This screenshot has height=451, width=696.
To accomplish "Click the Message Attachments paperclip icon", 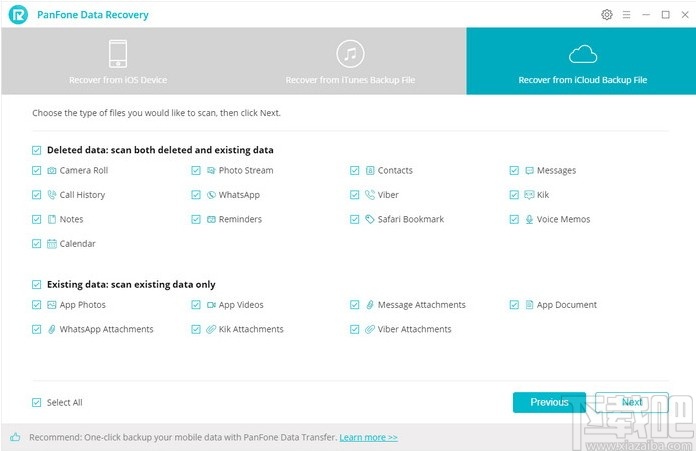I will (370, 305).
